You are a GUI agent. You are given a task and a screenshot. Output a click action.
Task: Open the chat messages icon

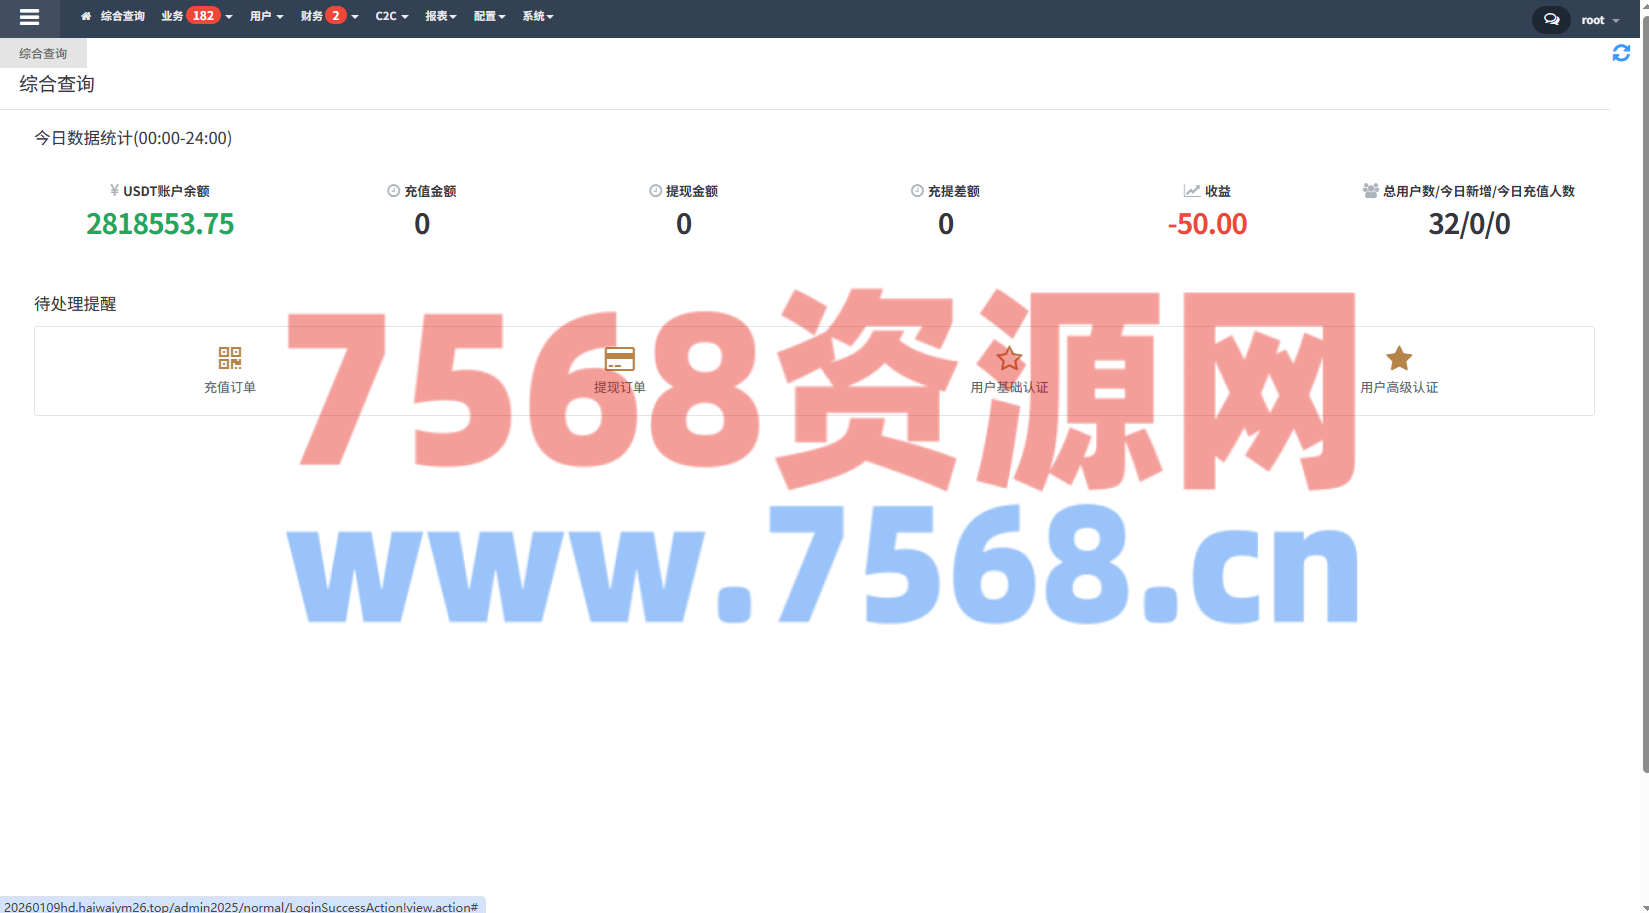pos(1551,19)
